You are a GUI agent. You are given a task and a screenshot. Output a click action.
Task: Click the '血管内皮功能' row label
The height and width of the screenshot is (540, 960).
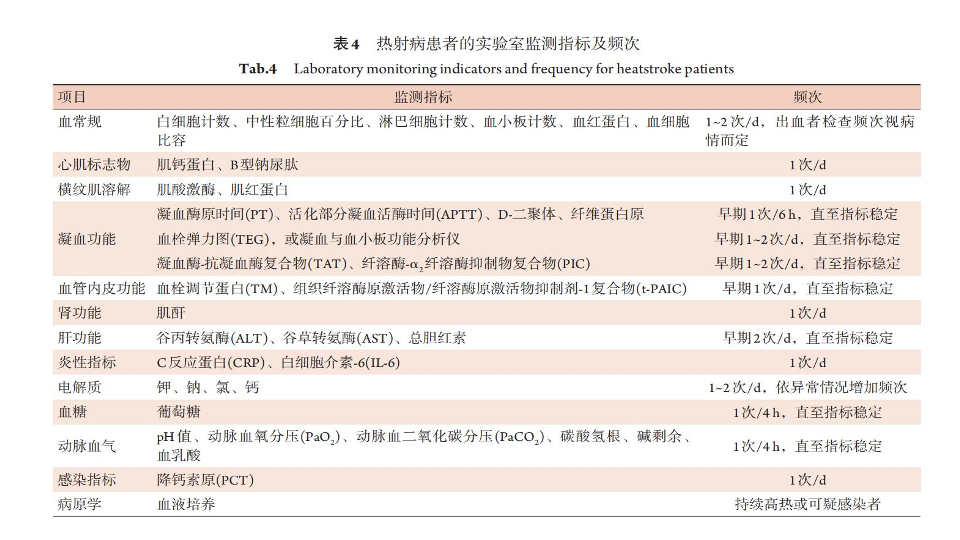point(101,288)
